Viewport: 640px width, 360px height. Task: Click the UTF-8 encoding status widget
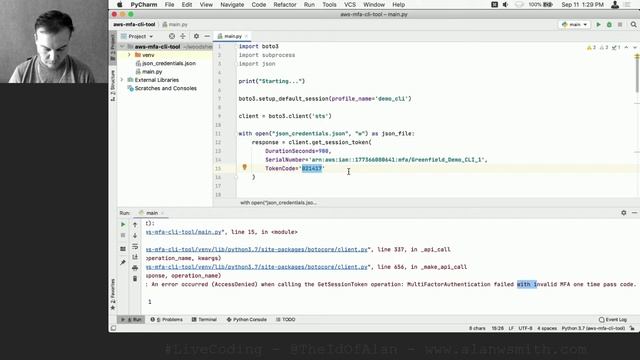(x=525, y=328)
